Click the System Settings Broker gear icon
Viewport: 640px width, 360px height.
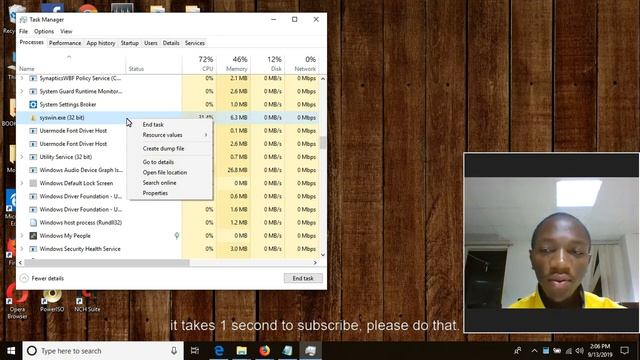33,104
